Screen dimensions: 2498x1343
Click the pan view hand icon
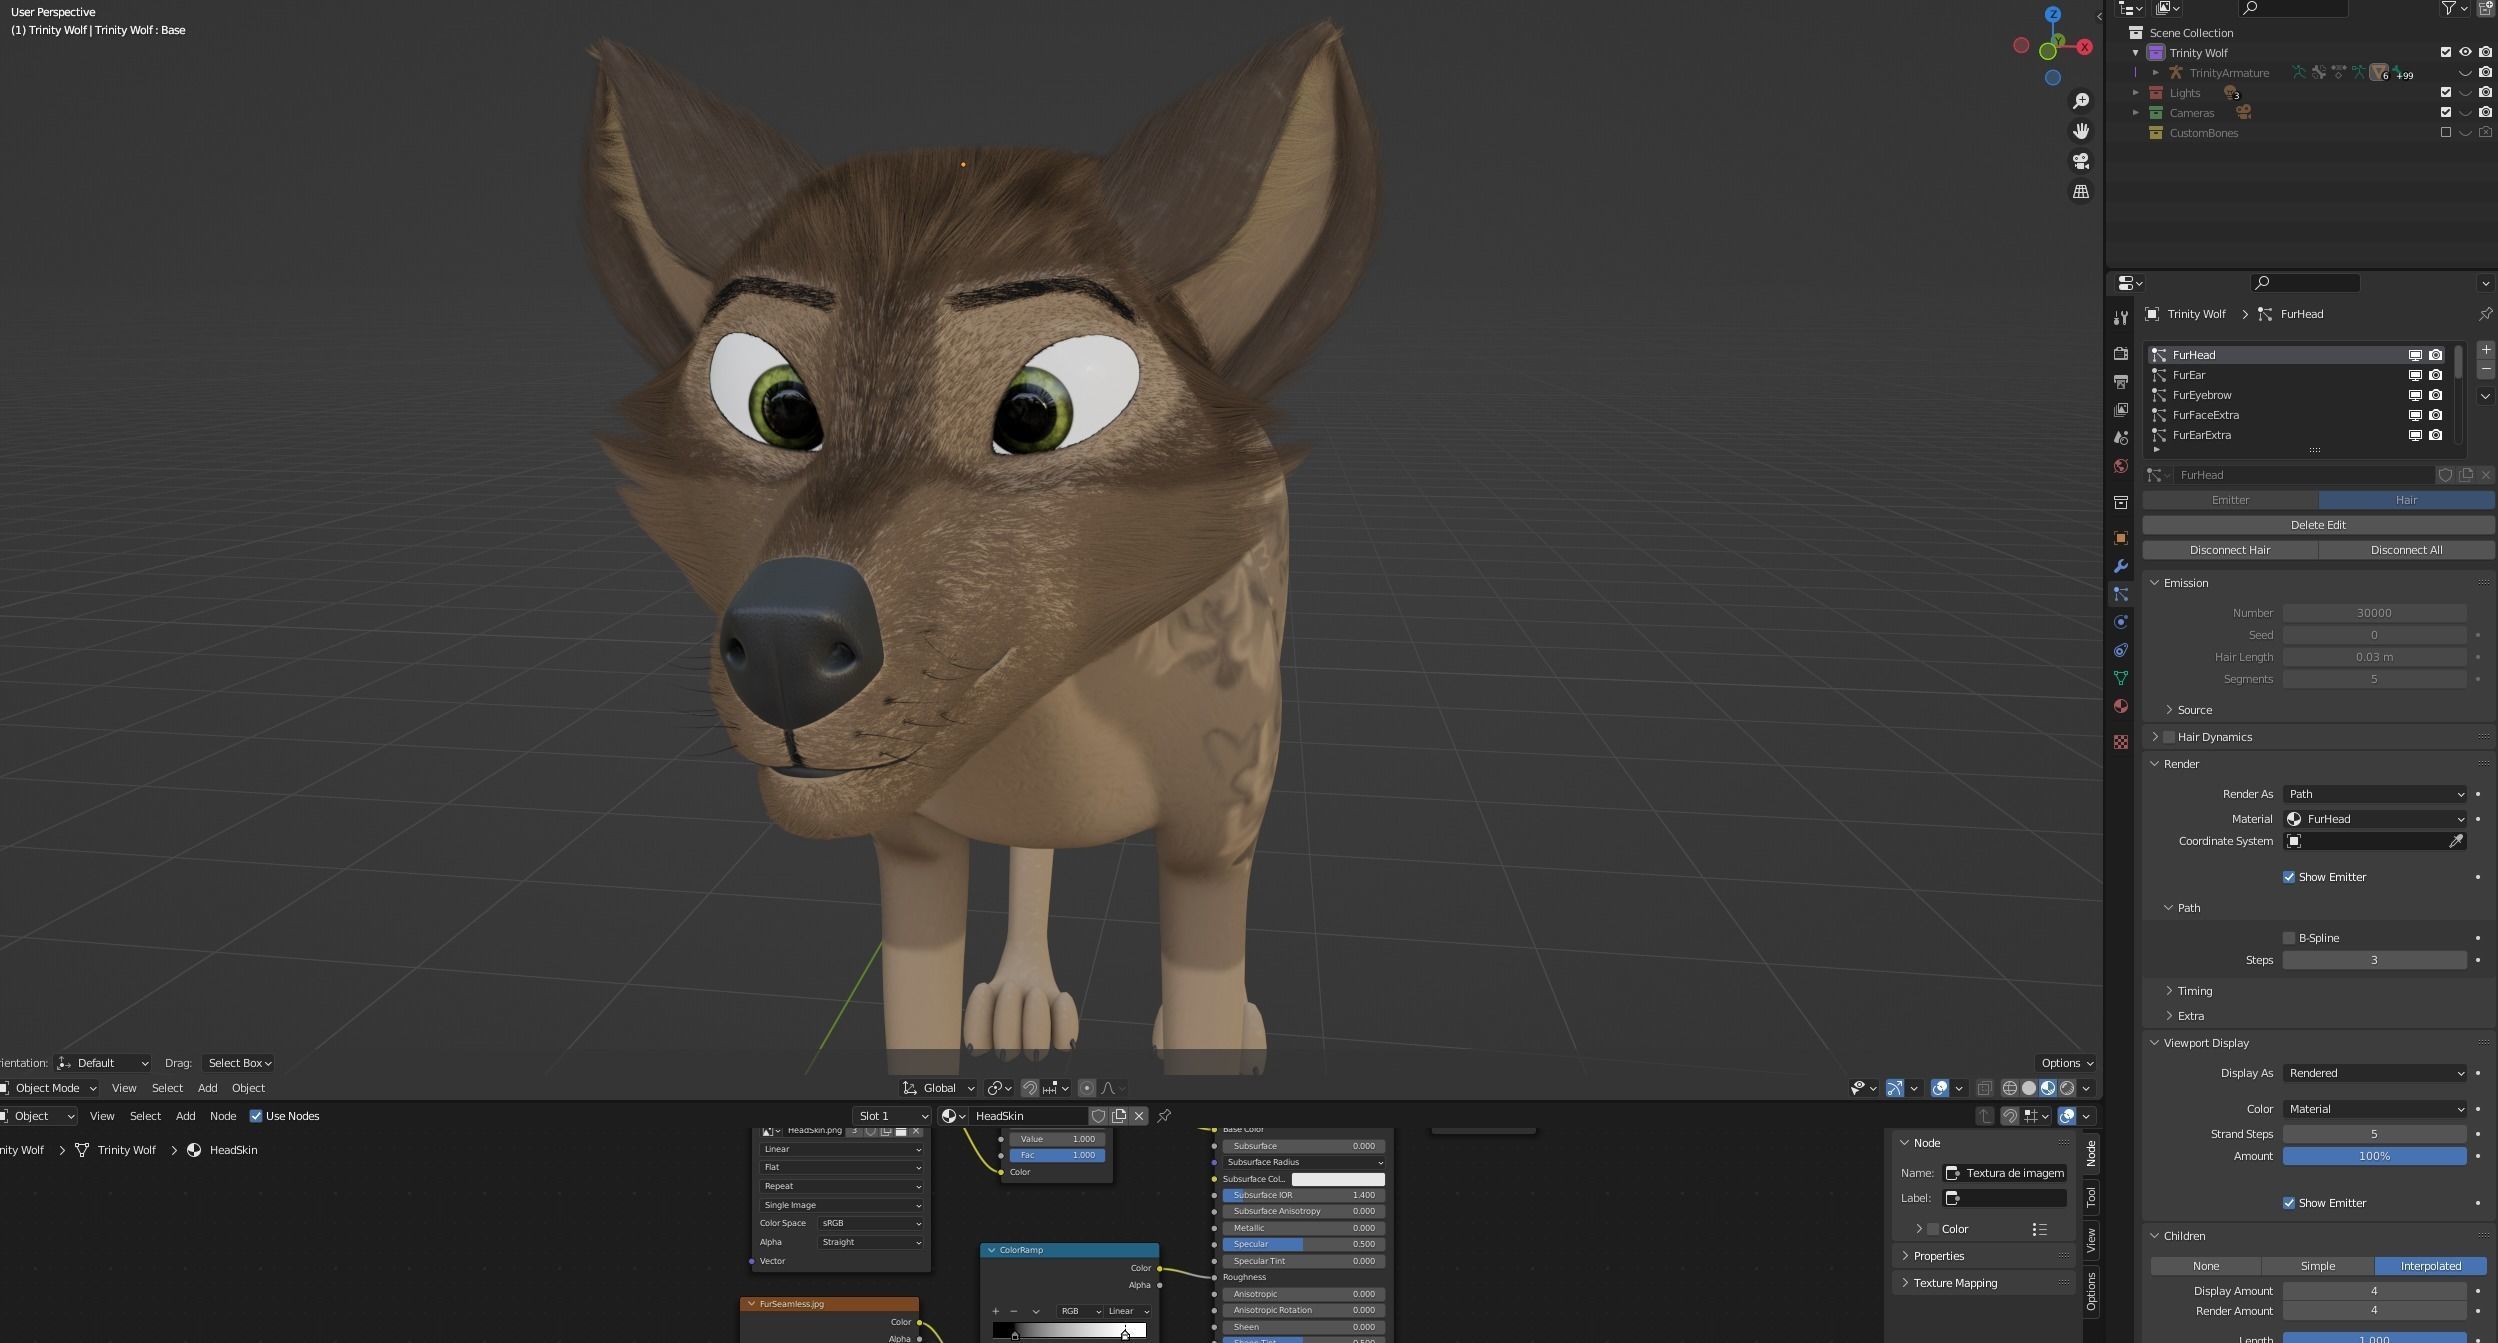coord(2081,131)
